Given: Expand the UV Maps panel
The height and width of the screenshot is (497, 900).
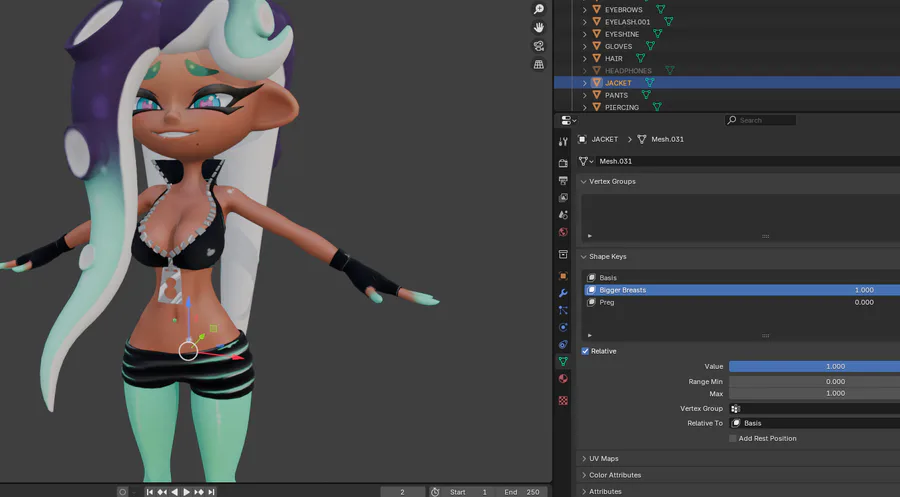Looking at the screenshot, I should (584, 459).
